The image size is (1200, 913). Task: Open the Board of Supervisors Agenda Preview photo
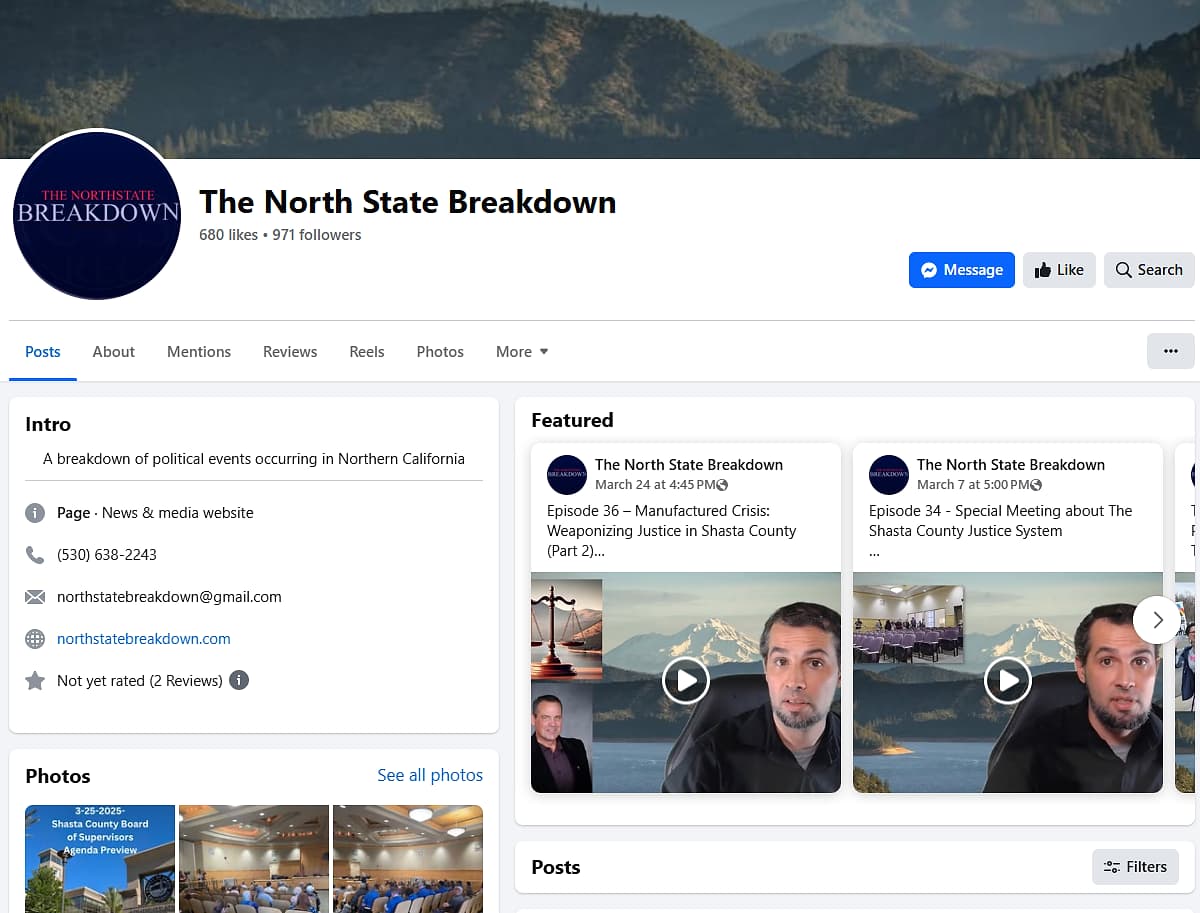point(100,858)
